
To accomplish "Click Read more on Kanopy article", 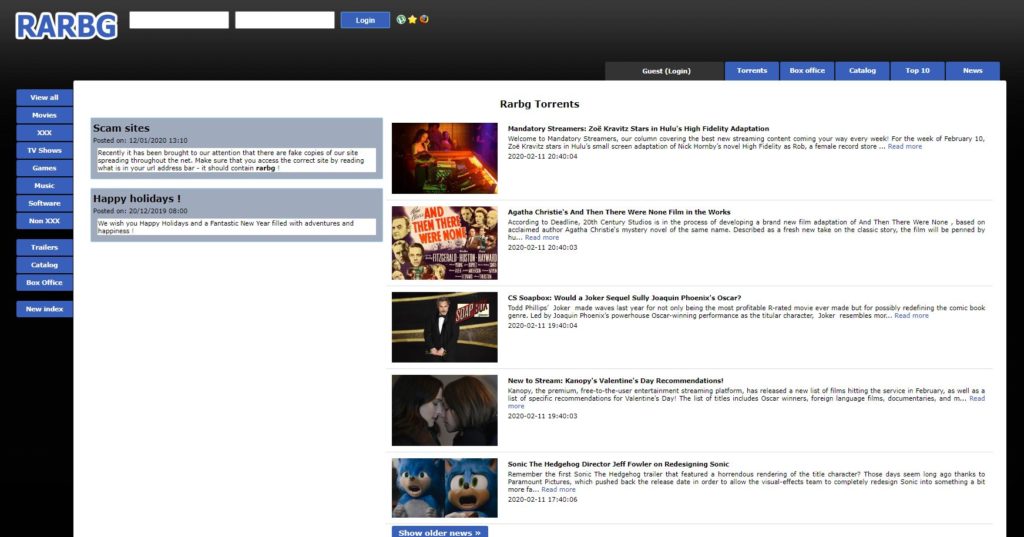I will (977, 399).
